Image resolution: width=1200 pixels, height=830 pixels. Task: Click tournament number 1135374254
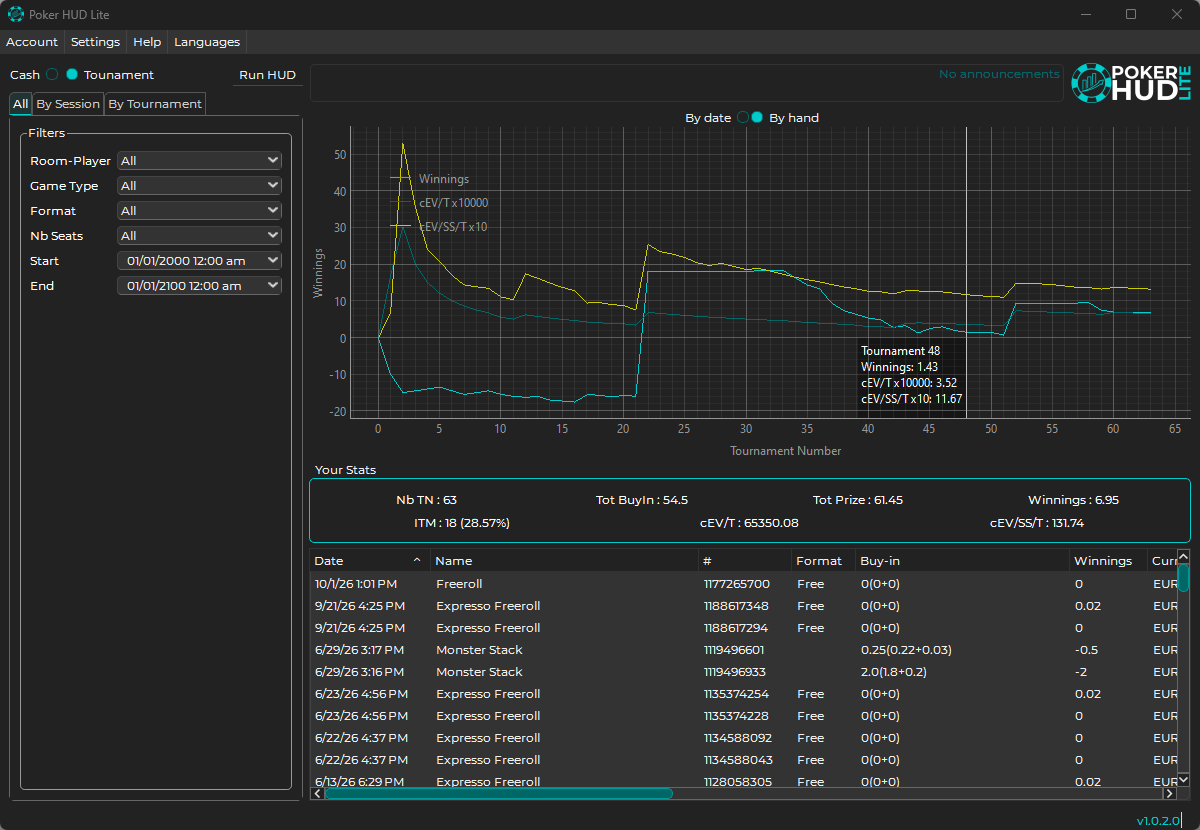[735, 694]
